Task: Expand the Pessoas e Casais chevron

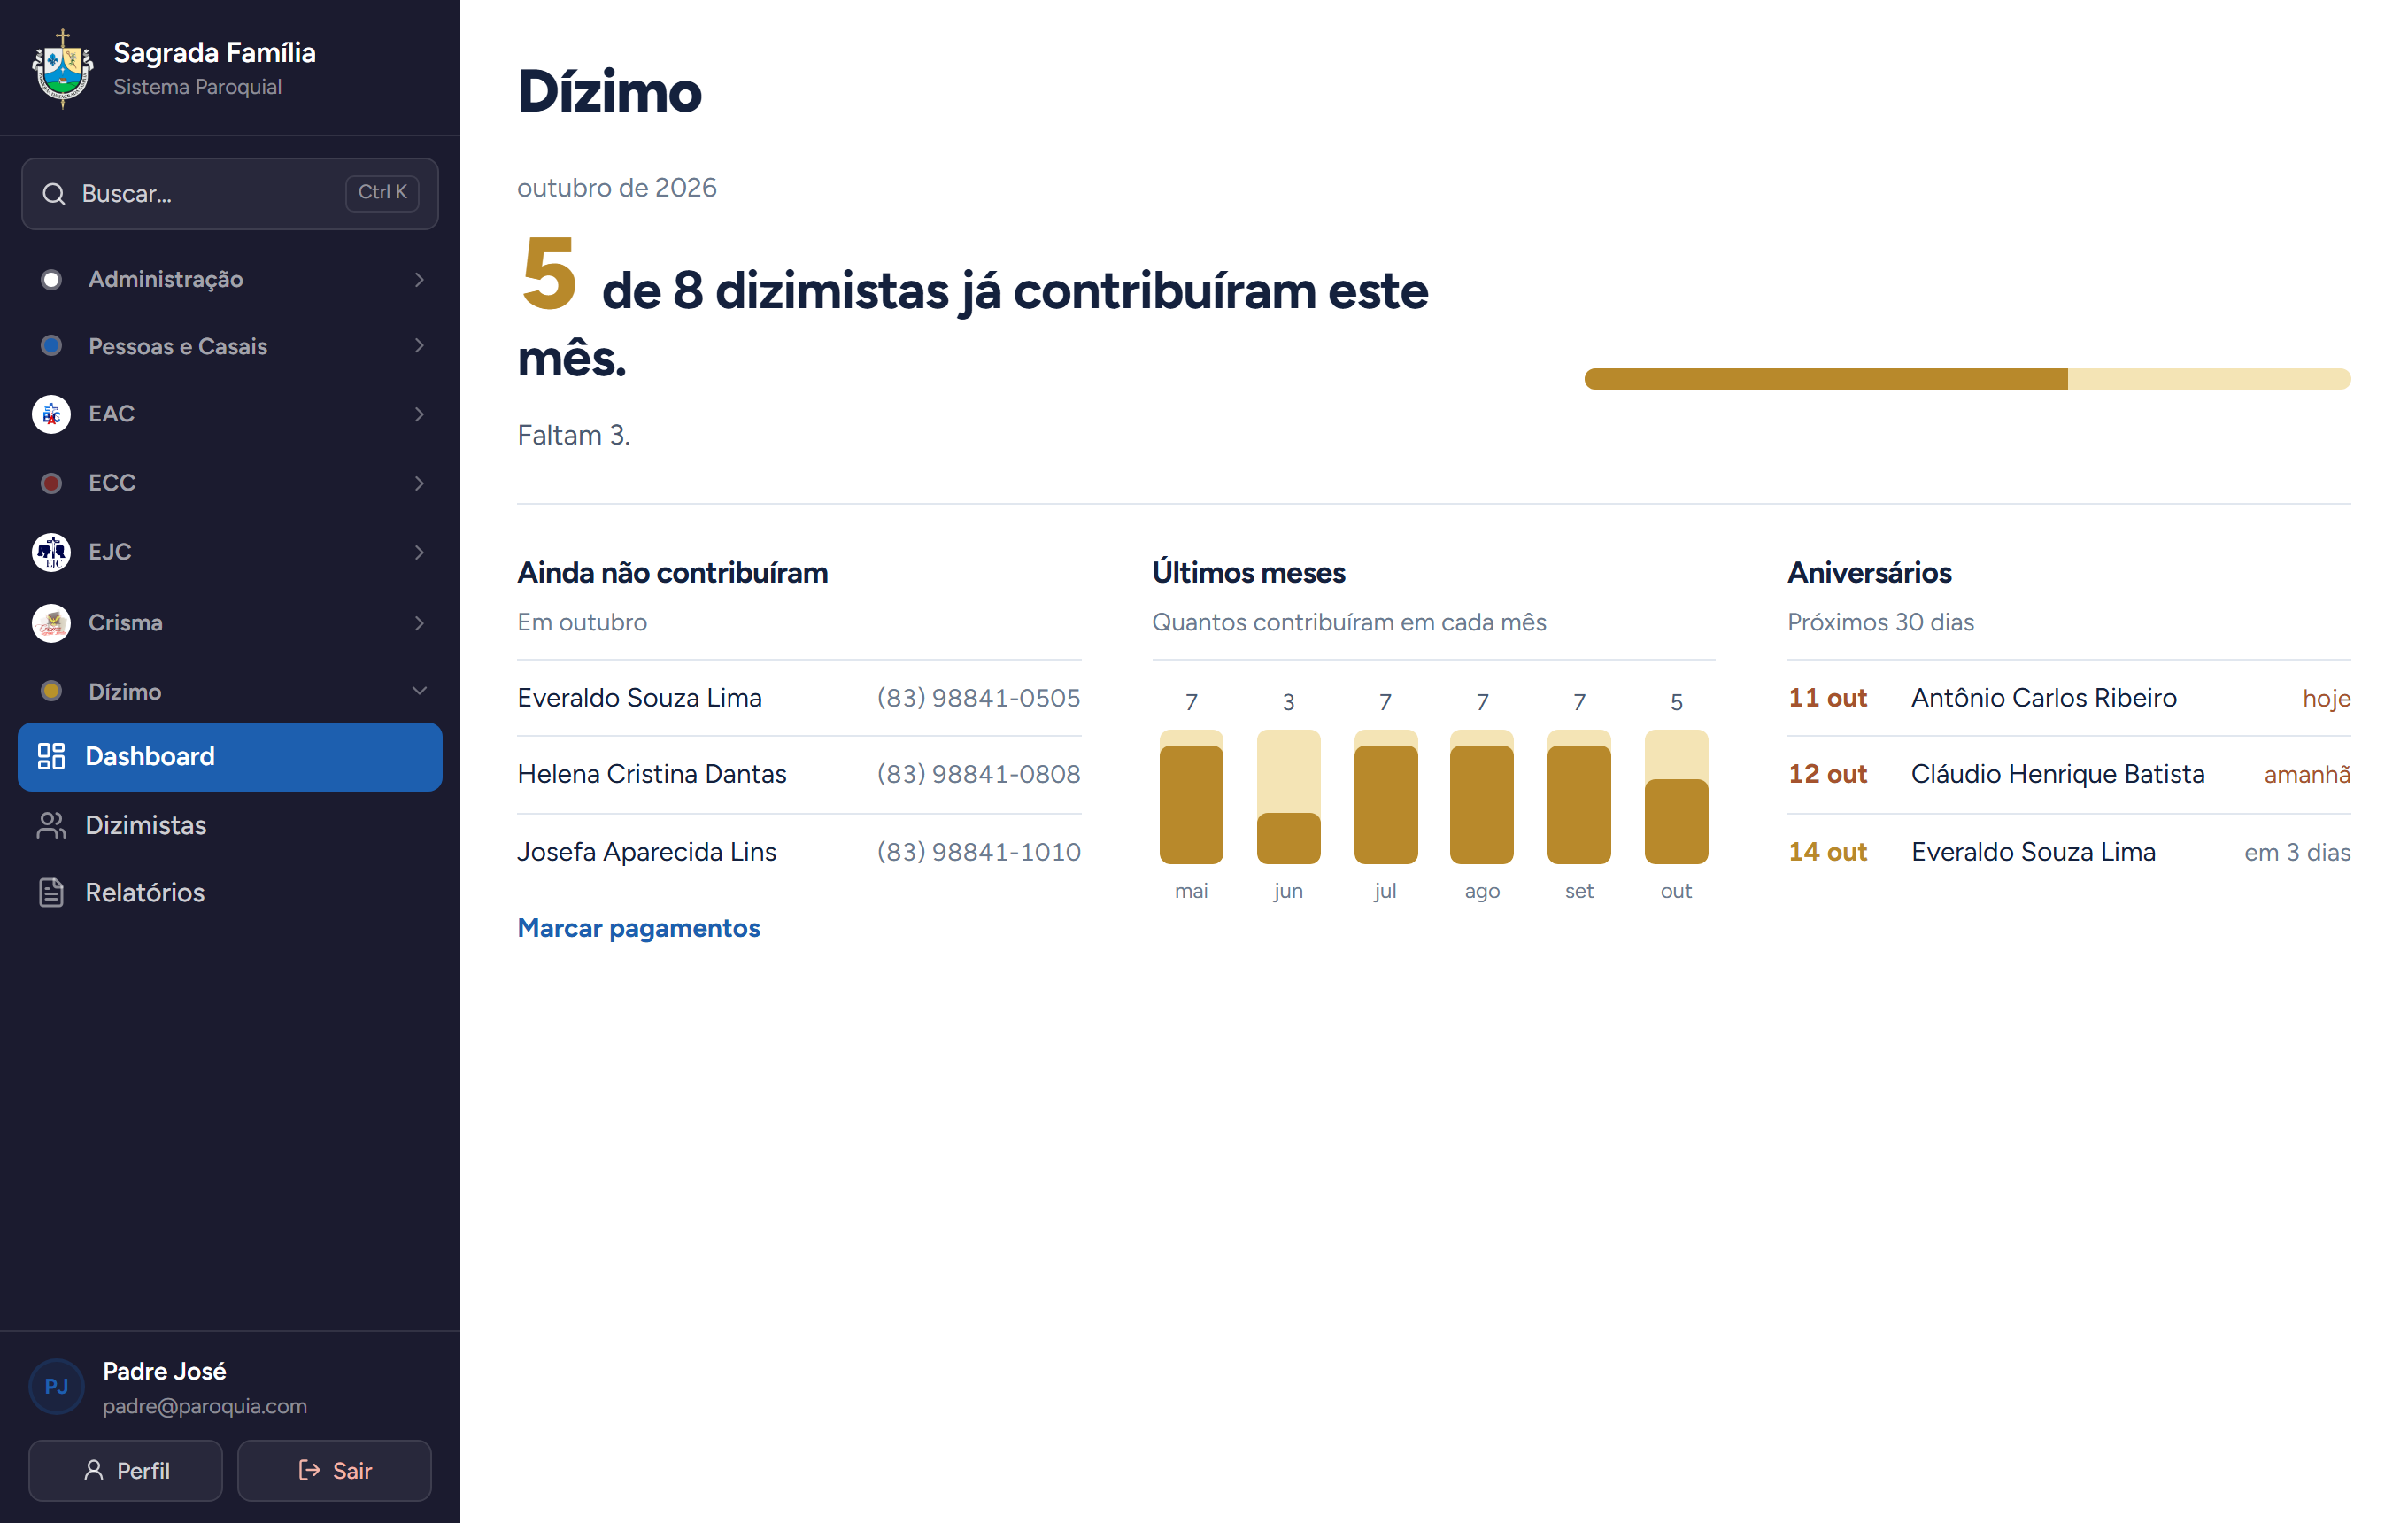Action: pyautogui.click(x=419, y=346)
